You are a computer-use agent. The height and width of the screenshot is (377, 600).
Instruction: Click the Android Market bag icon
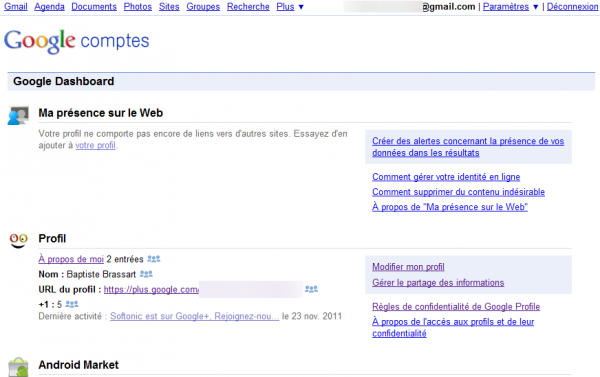[18, 367]
